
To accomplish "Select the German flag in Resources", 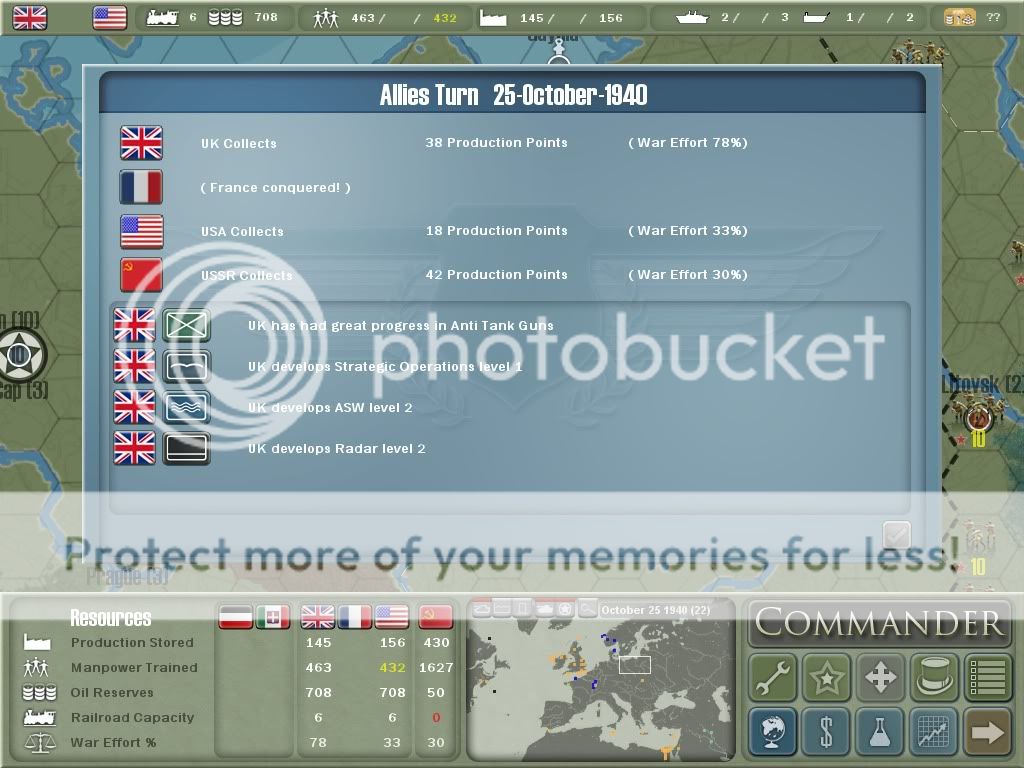I will tap(237, 617).
